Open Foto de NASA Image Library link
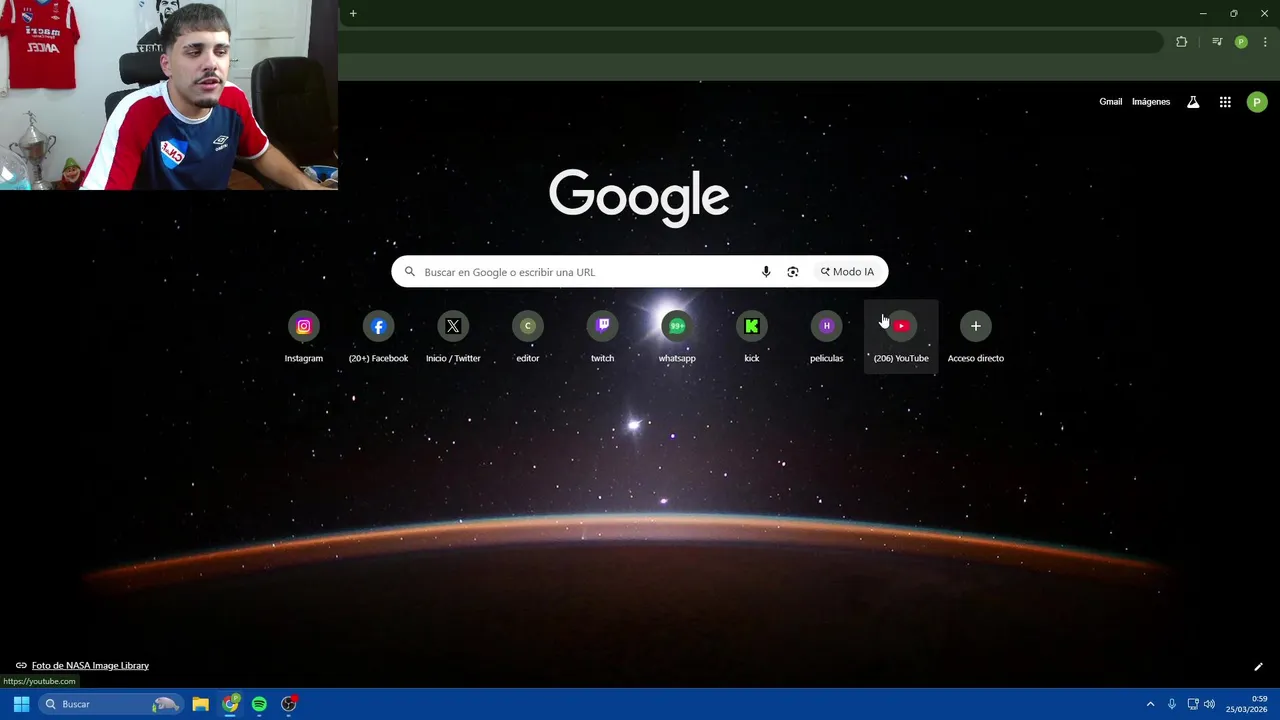The image size is (1280, 720). click(90, 666)
